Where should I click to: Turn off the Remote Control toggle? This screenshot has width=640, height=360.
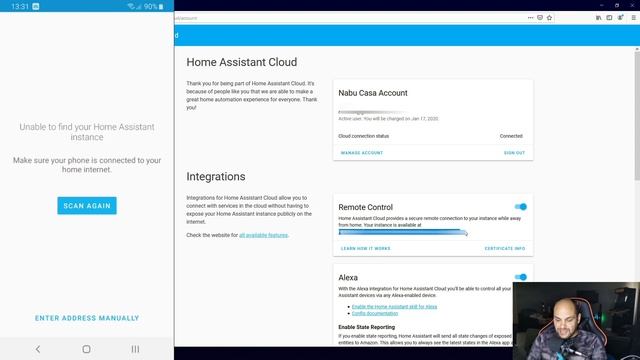pos(520,207)
